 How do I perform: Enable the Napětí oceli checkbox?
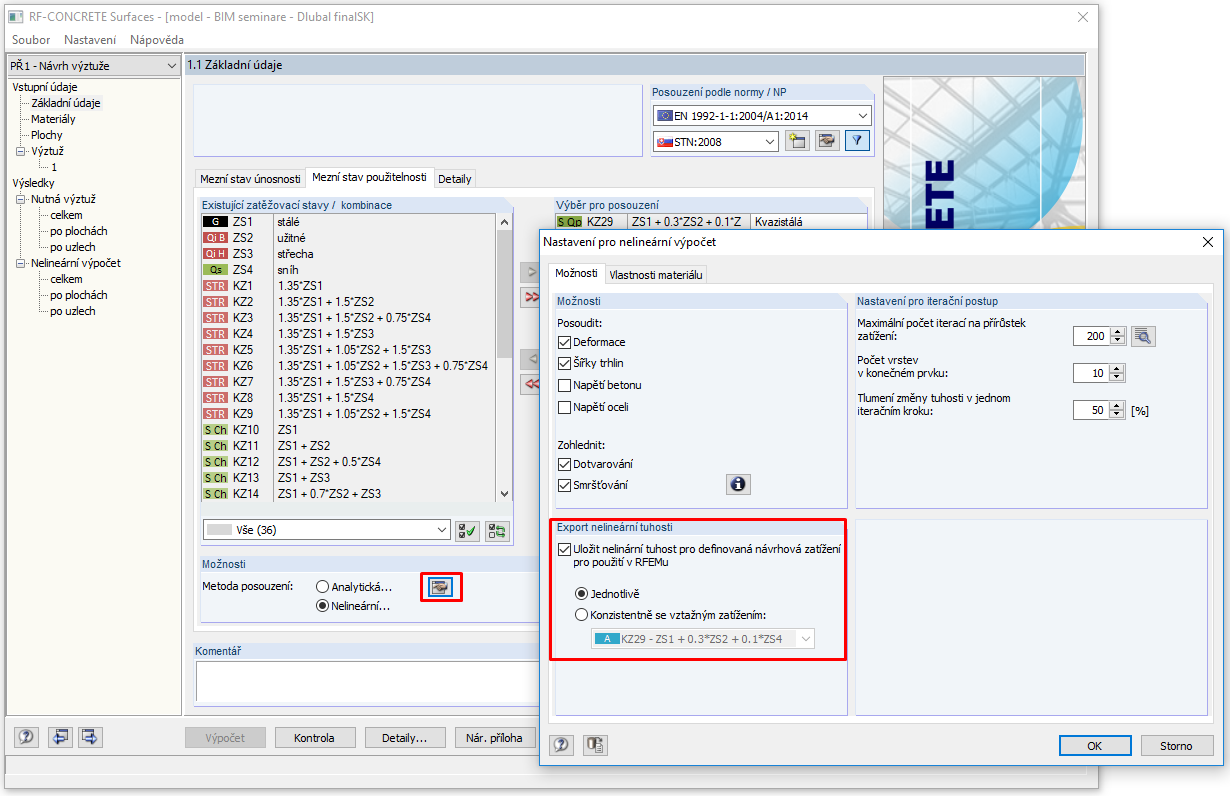pyautogui.click(x=565, y=407)
